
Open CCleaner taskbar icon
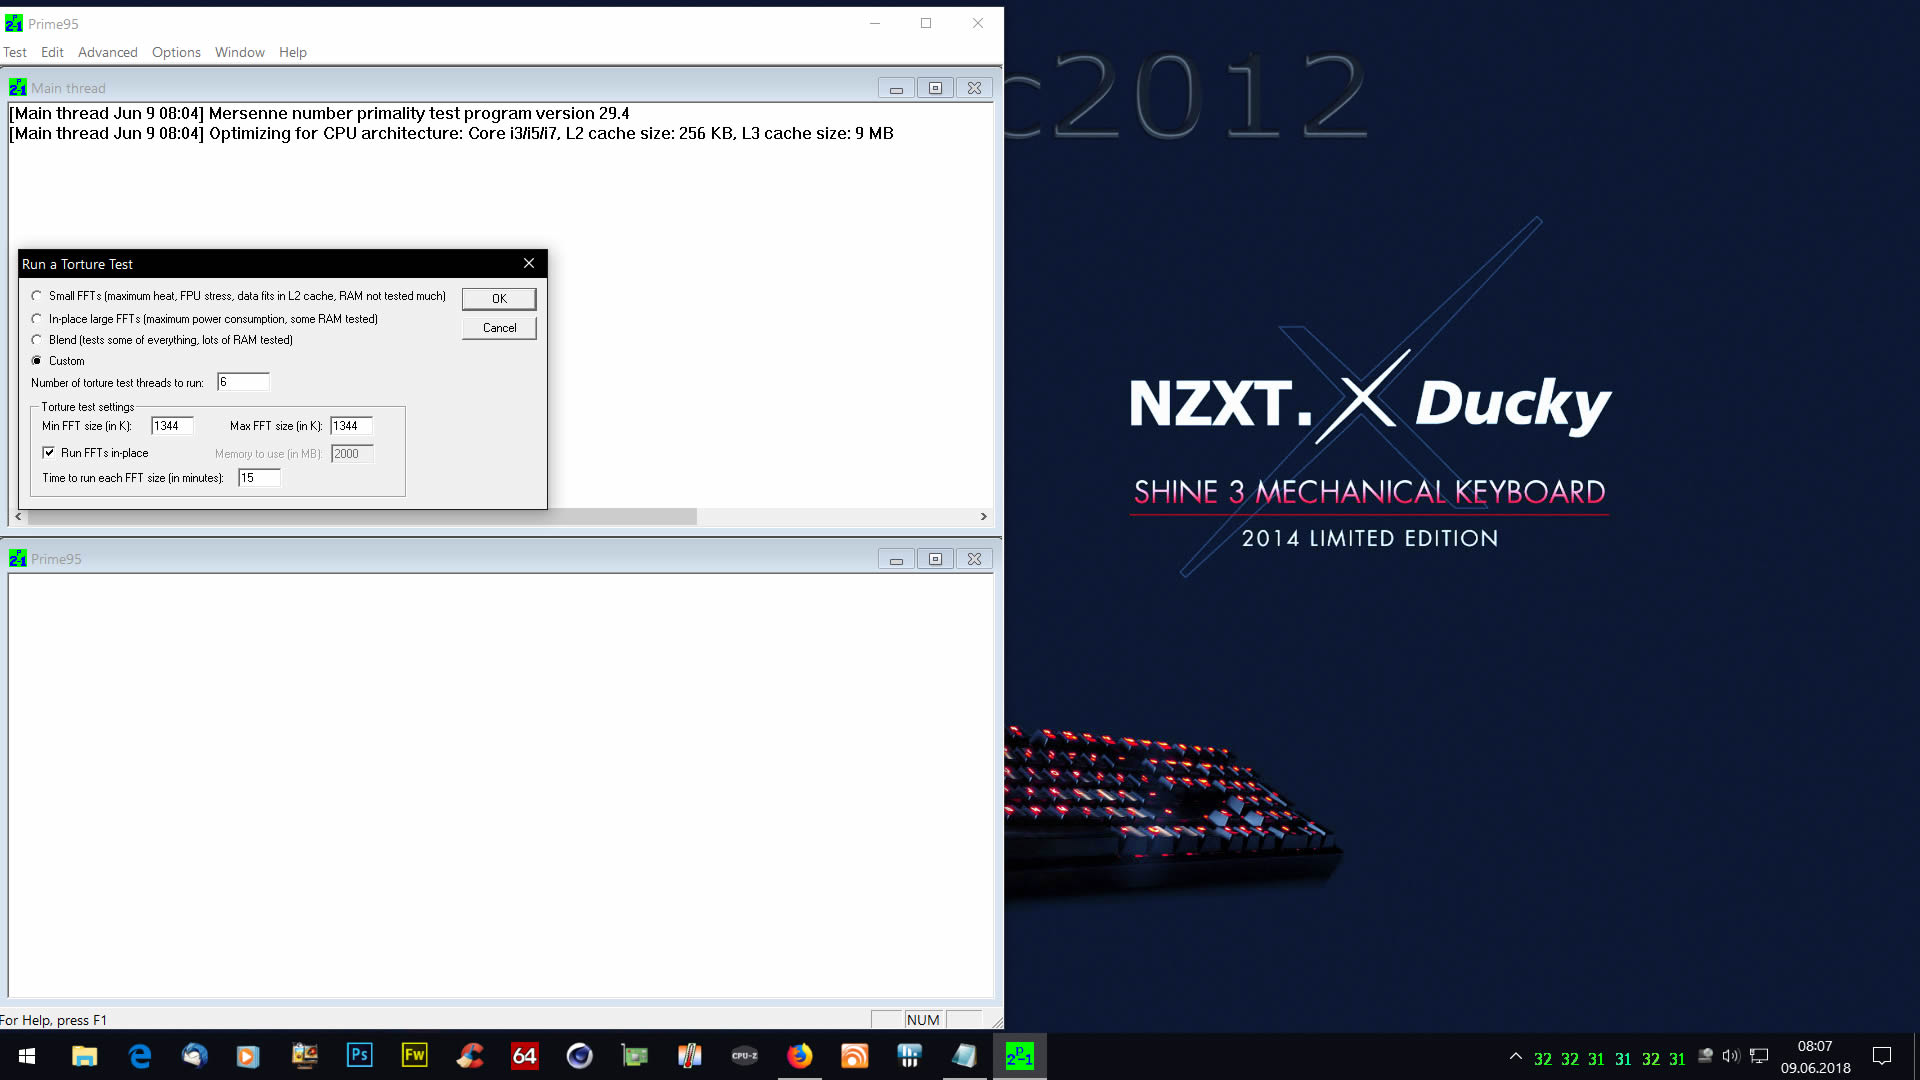469,1056
